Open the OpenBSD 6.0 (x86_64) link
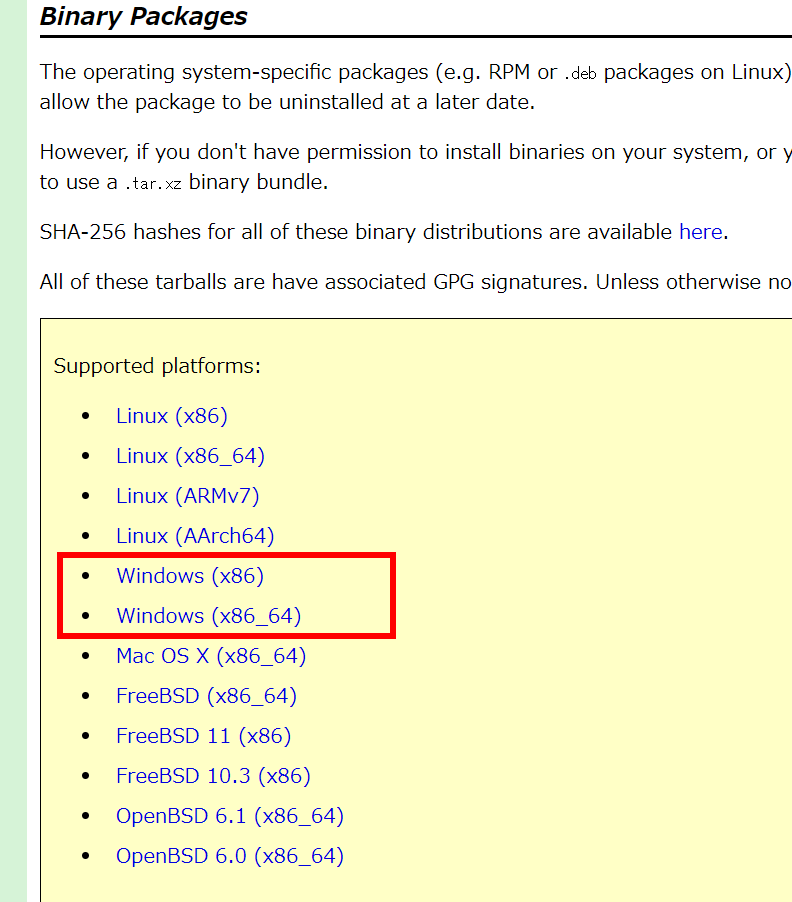The image size is (792, 902). [230, 856]
